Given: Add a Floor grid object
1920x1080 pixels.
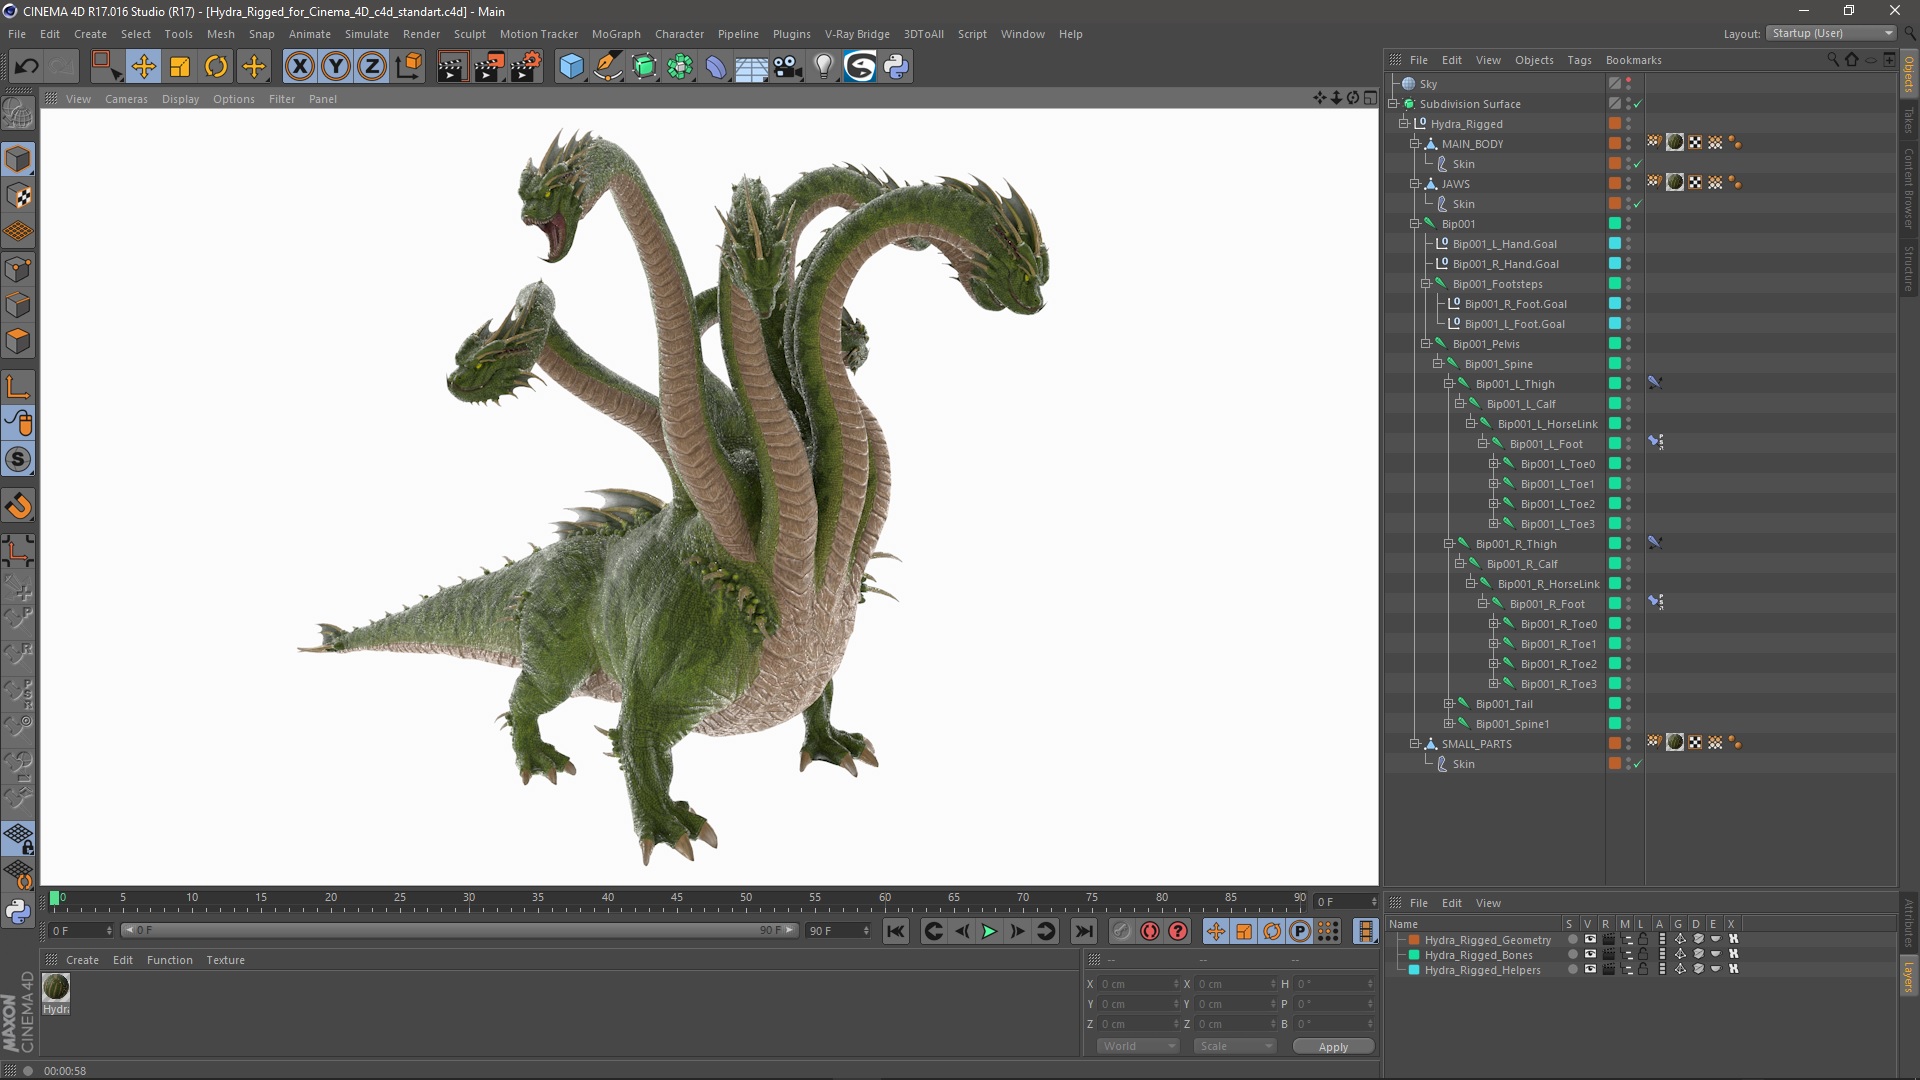Looking at the screenshot, I should coord(751,67).
